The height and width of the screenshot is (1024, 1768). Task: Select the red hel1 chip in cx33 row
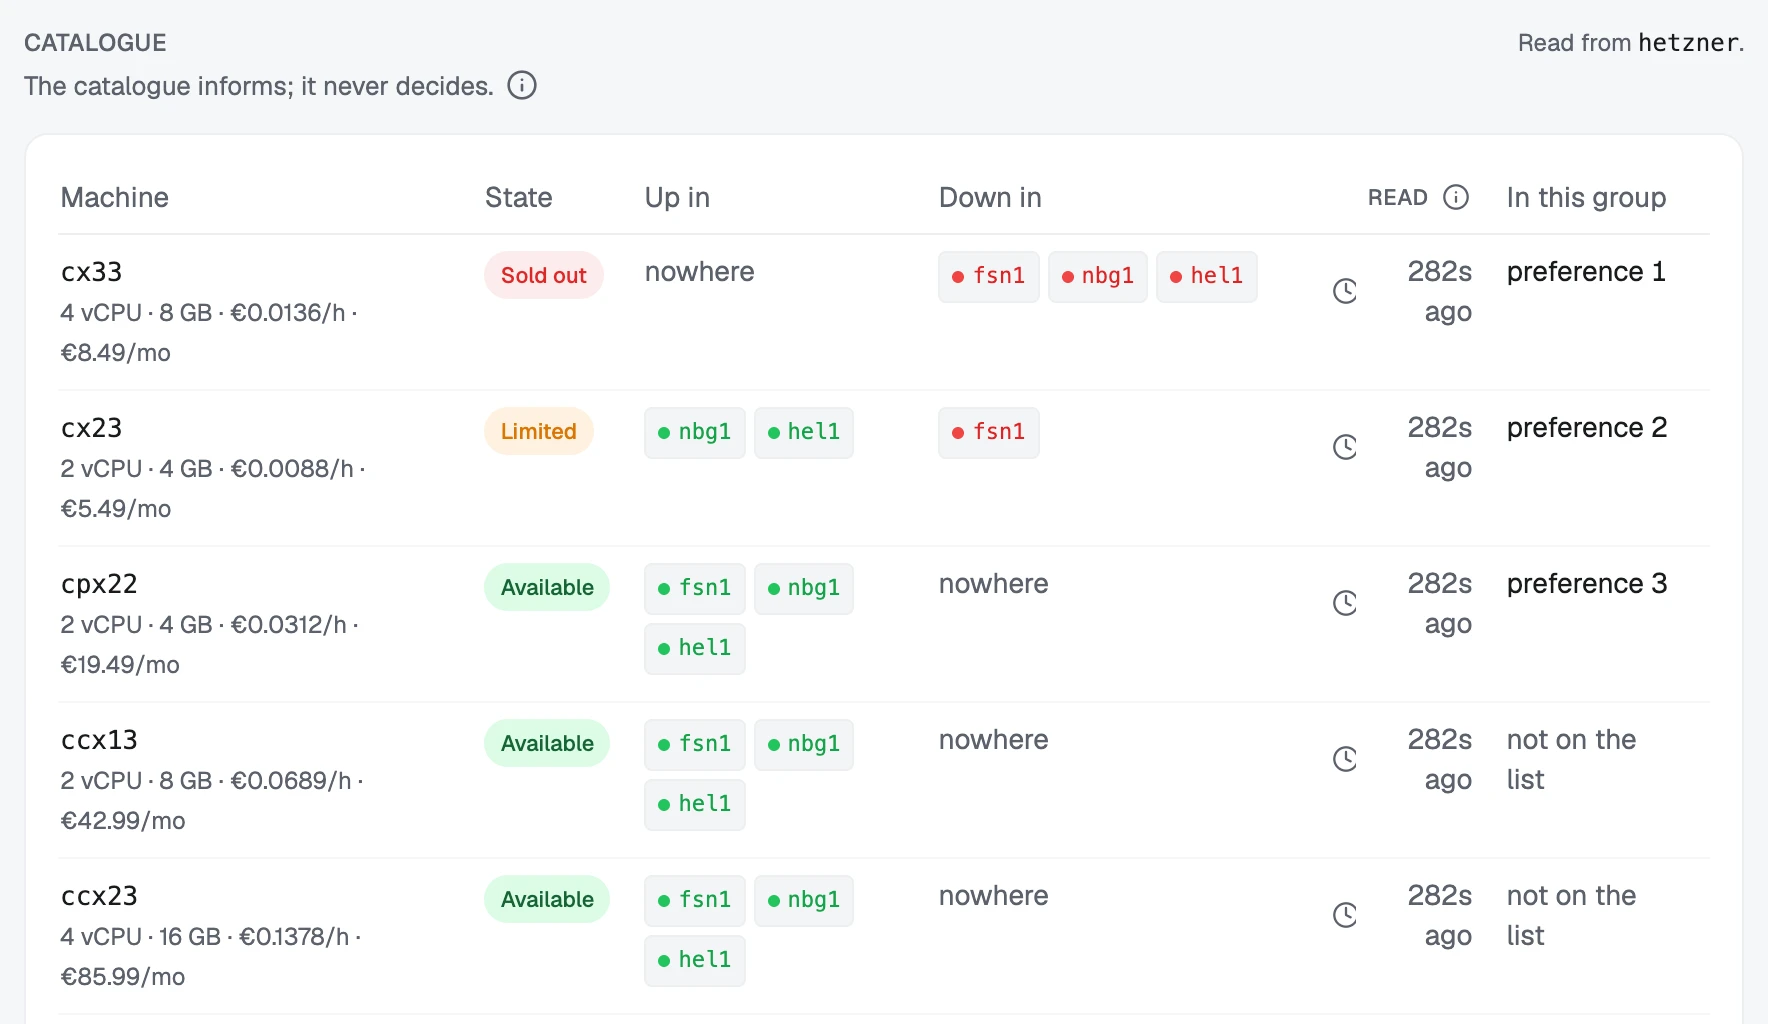tap(1207, 276)
